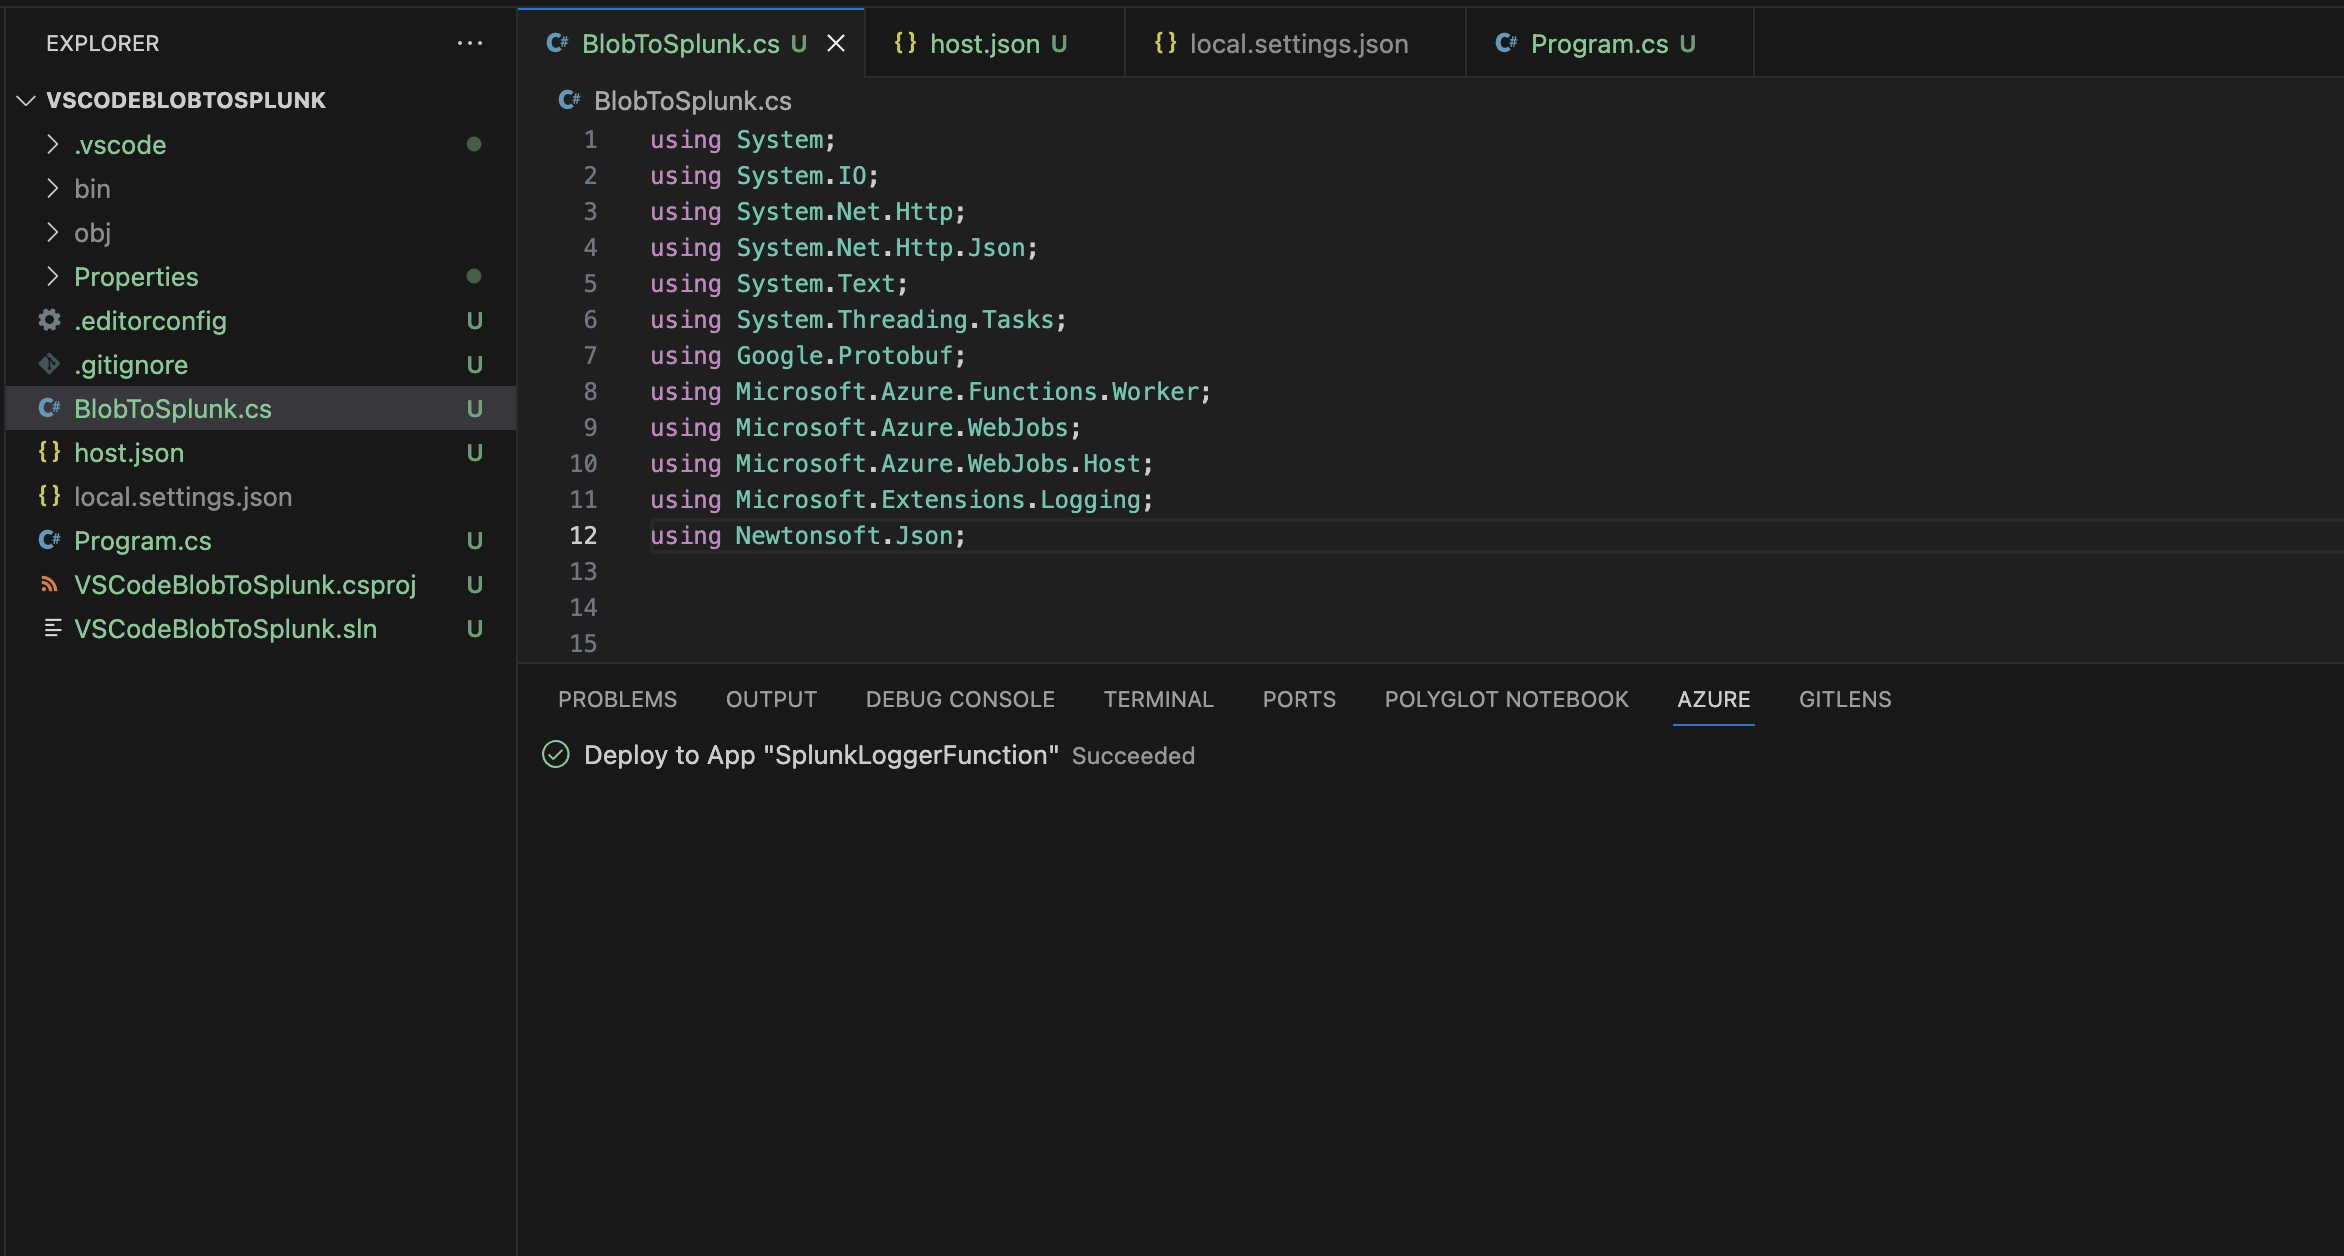
Task: Click the Deploy to App SplunkLoggerFunction entry
Action: 820,755
